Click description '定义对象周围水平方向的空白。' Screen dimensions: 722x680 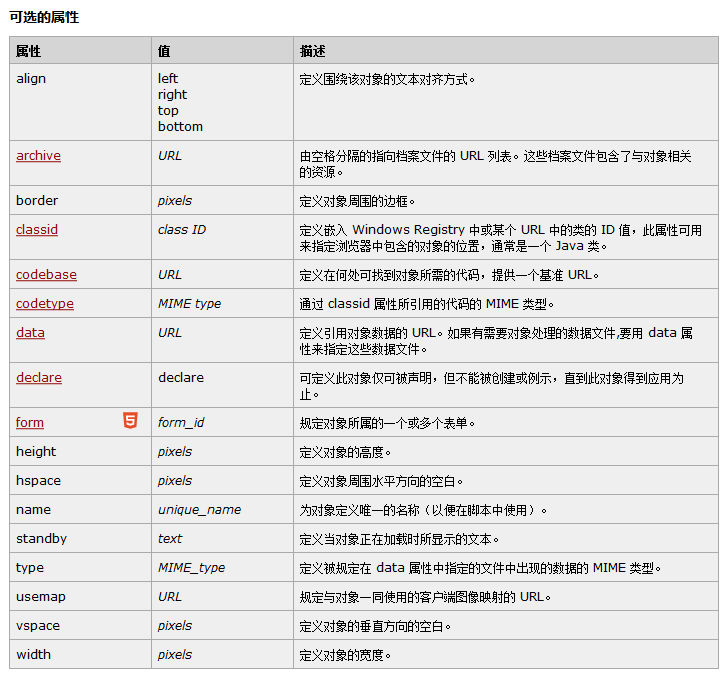pos(381,481)
